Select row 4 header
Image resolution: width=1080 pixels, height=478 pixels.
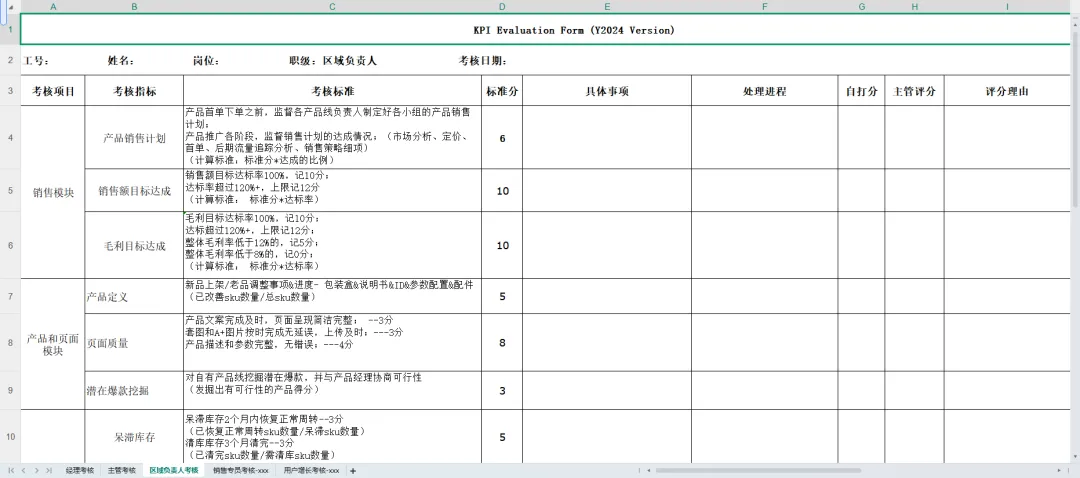click(10, 137)
